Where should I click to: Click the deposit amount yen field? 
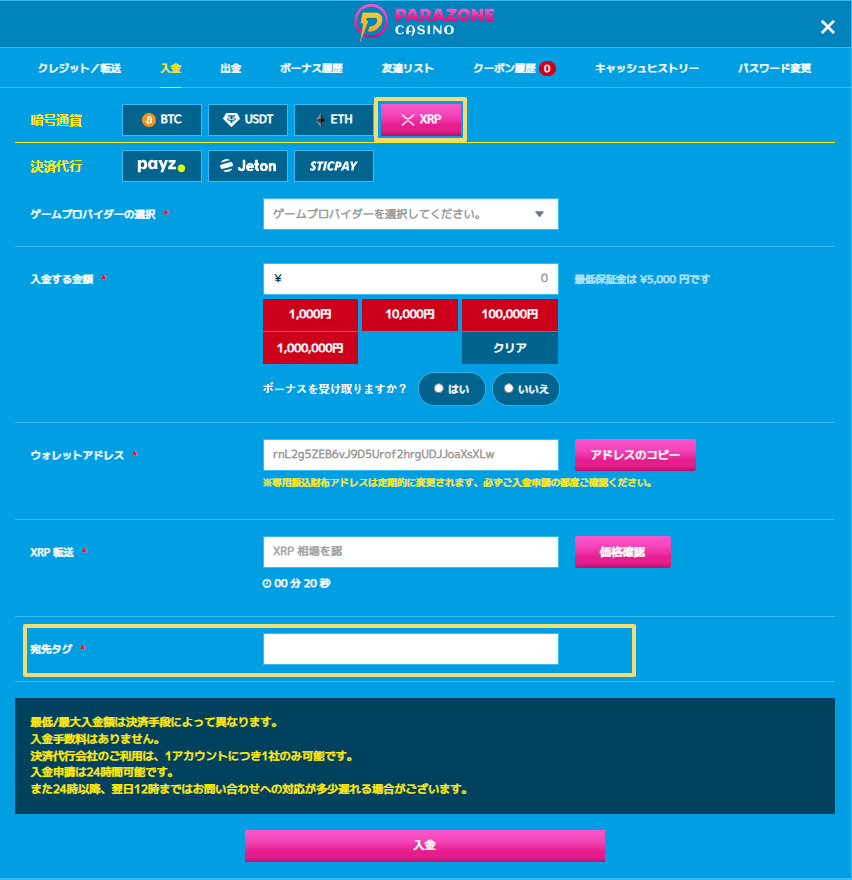click(x=411, y=278)
